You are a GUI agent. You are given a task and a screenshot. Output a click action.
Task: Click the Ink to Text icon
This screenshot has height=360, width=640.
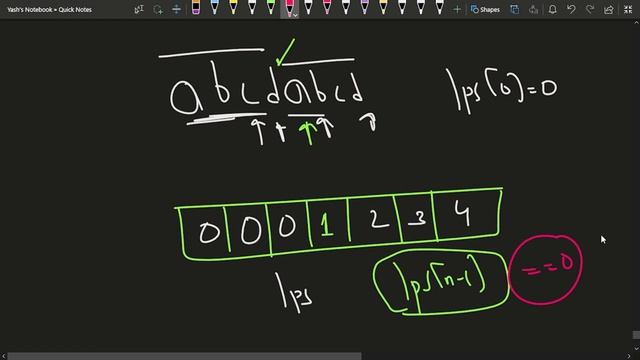click(533, 9)
